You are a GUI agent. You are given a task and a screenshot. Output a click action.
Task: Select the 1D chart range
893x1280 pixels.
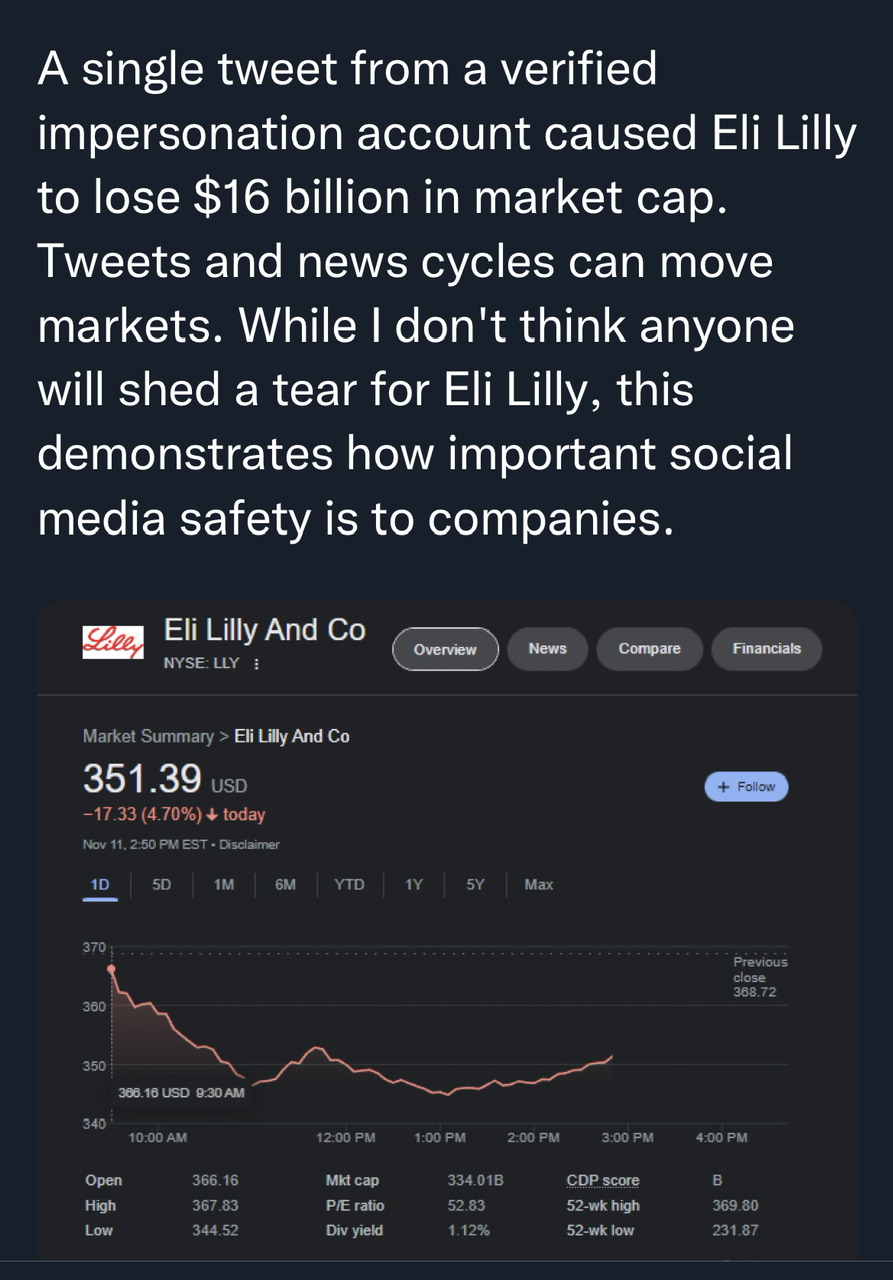click(x=100, y=884)
